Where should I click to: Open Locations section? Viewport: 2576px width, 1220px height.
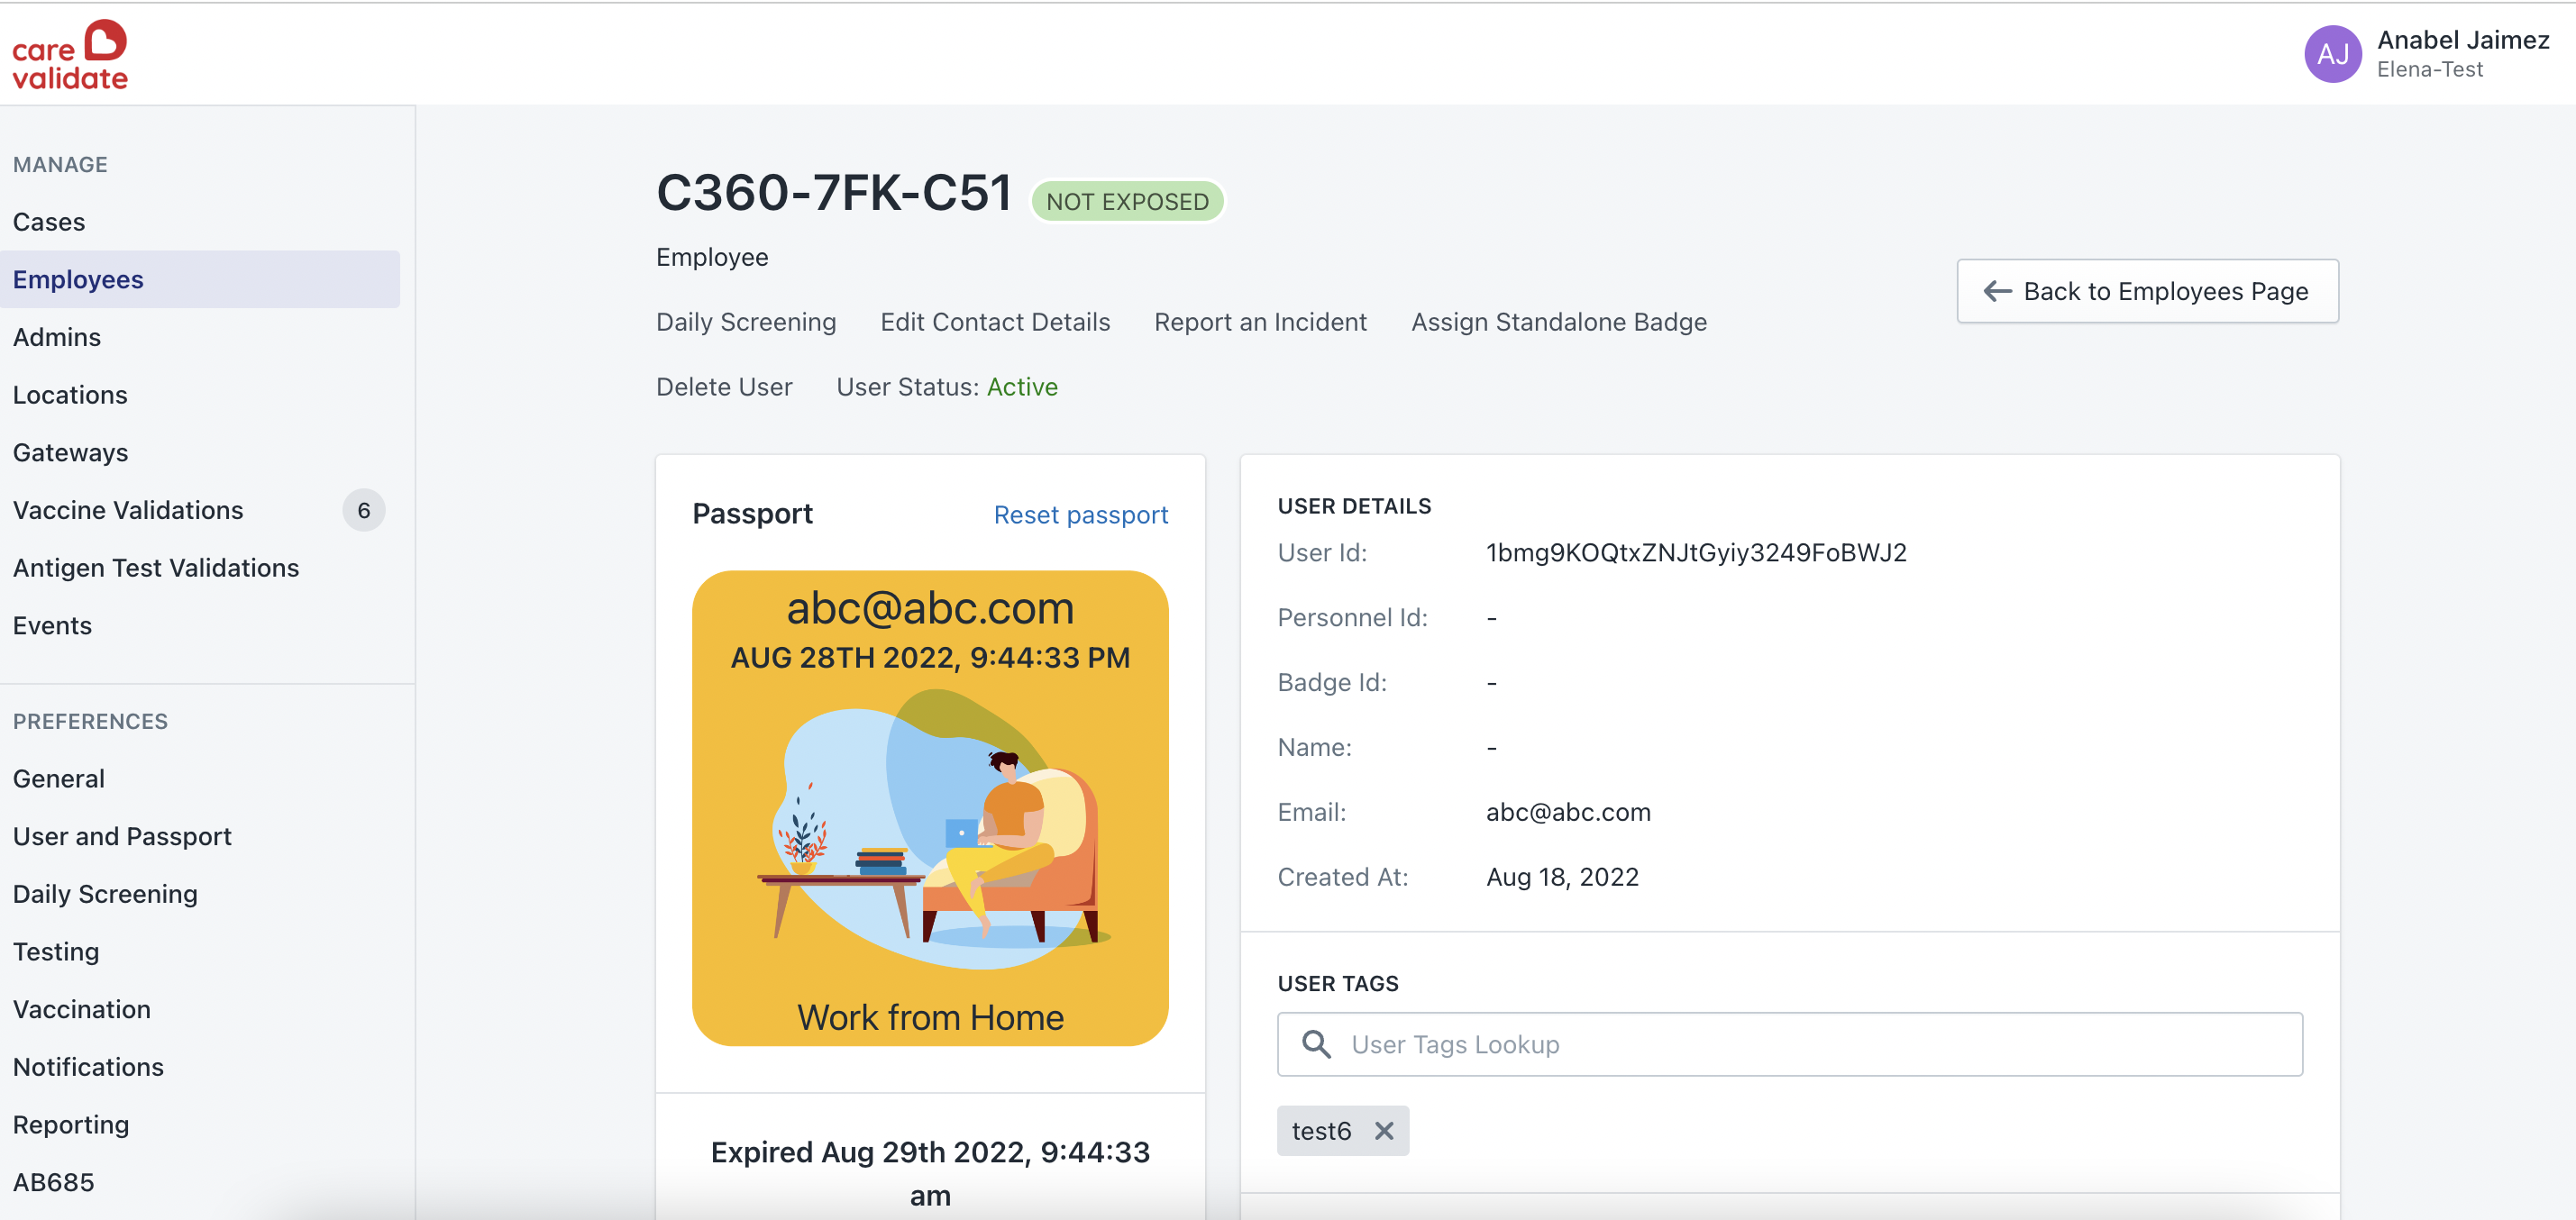[70, 395]
